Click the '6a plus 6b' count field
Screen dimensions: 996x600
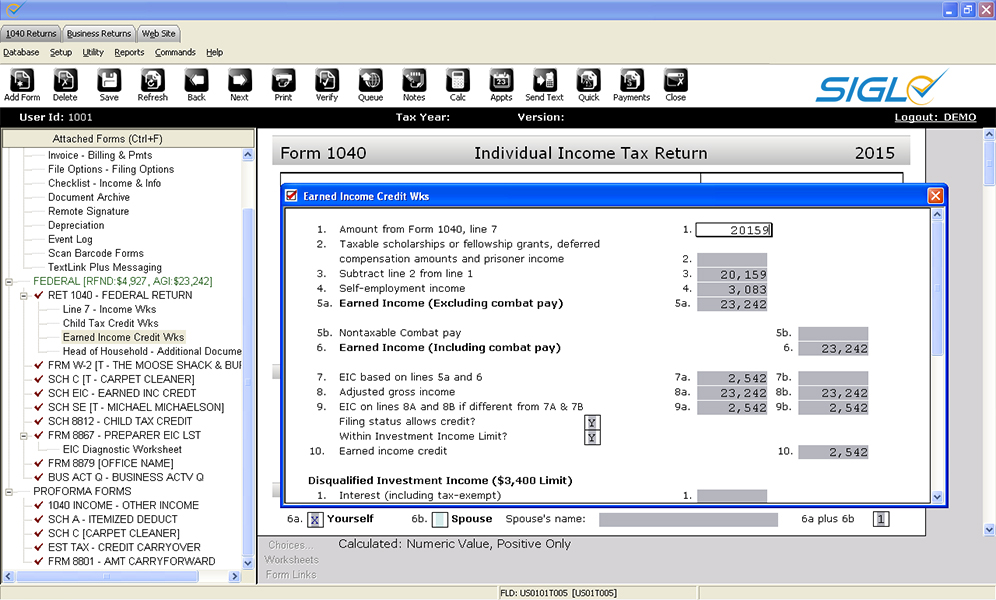point(880,519)
